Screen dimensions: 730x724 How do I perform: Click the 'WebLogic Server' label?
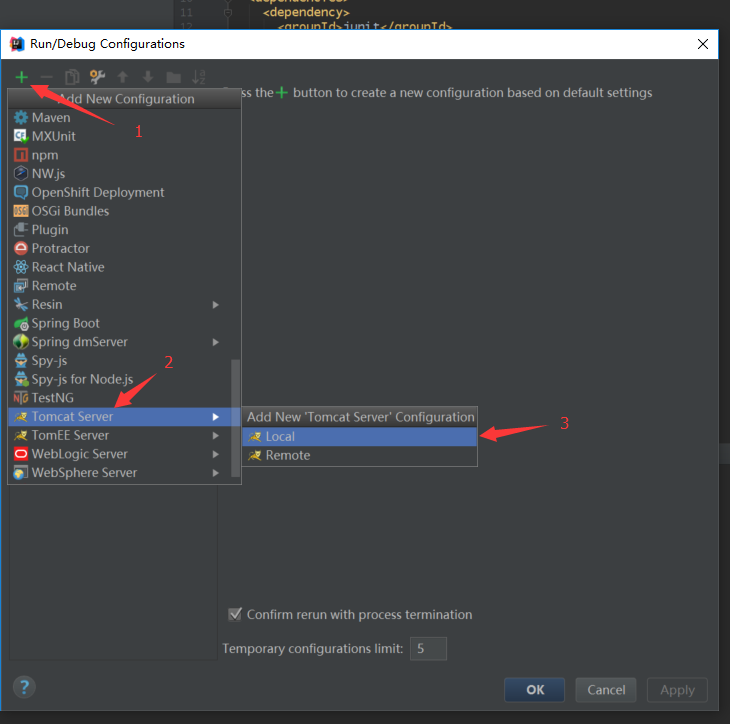click(80, 454)
